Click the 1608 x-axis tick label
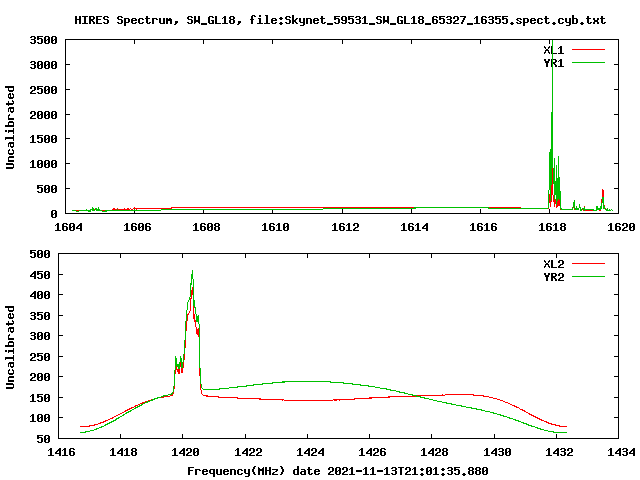 [x=206, y=227]
